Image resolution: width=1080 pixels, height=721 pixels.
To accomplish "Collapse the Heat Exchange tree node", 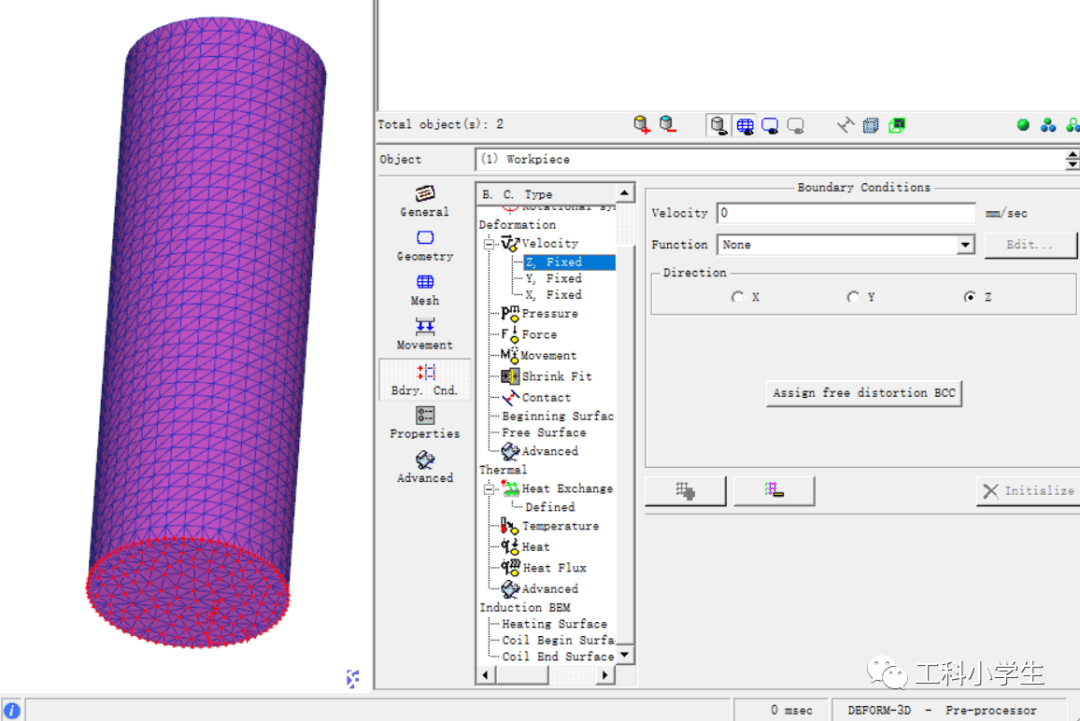I will pyautogui.click(x=489, y=489).
